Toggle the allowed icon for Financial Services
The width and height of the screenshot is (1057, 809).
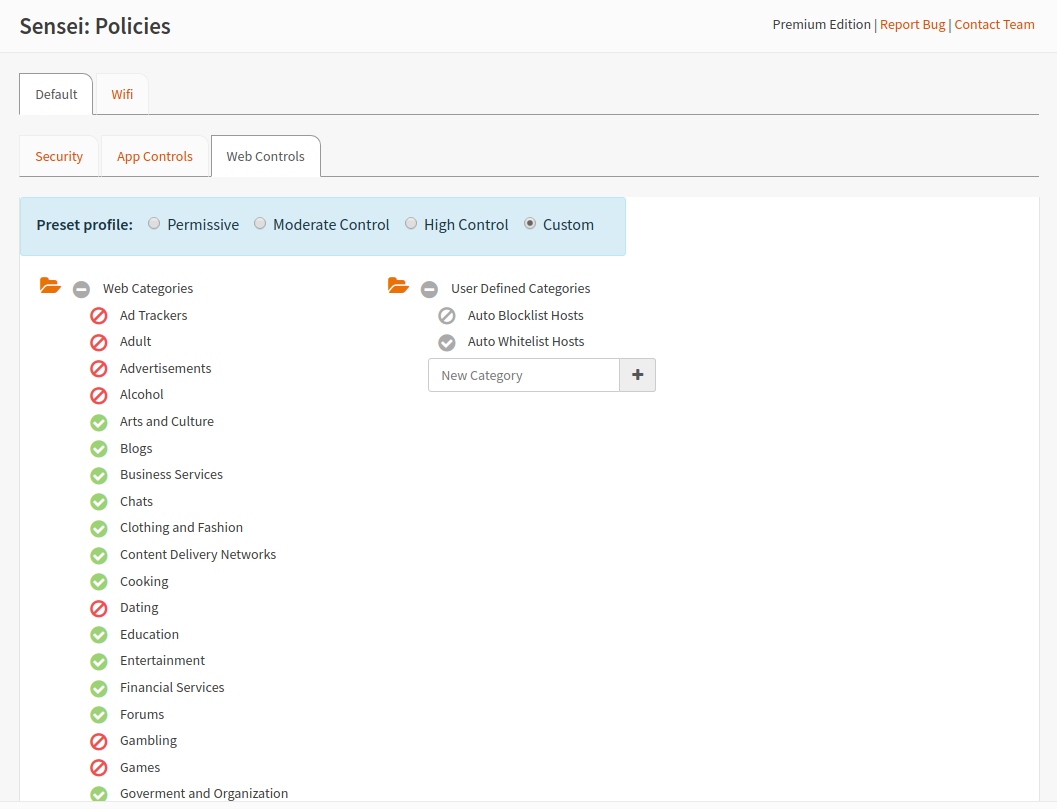tap(98, 688)
